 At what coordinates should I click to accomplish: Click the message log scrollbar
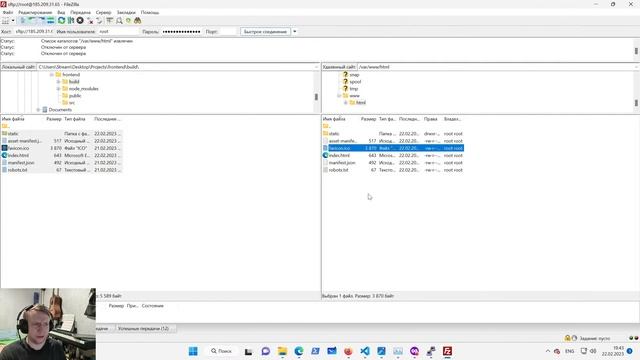click(636, 50)
